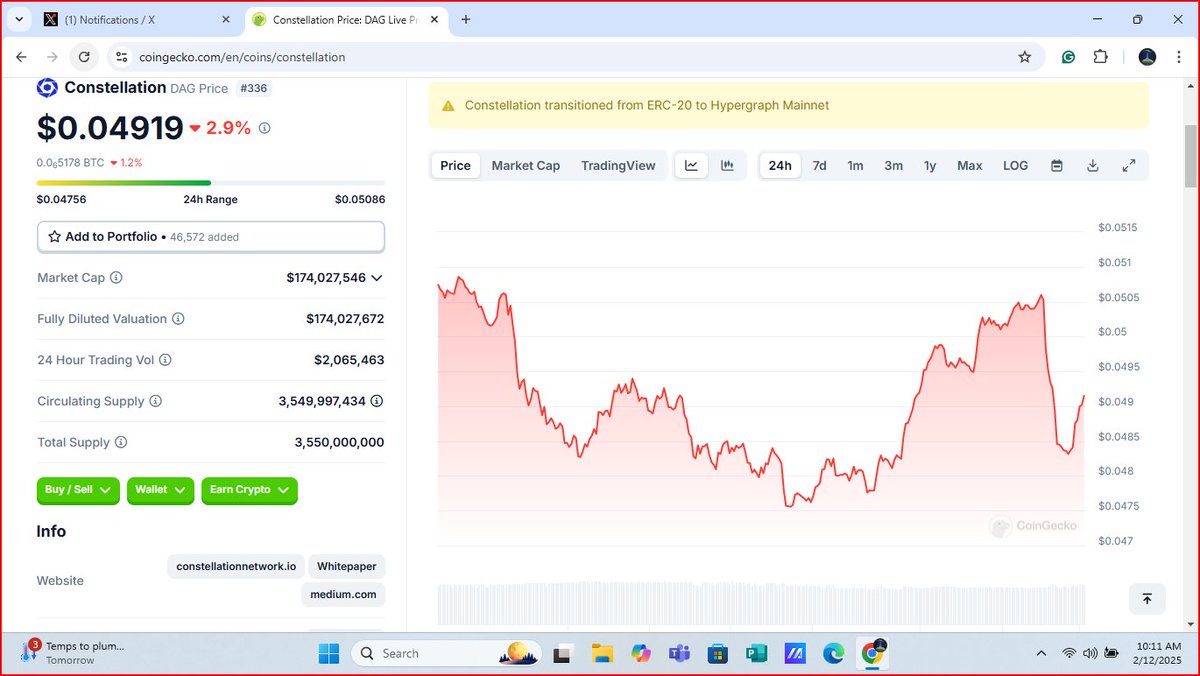
Task: Reload the CoinGecko page
Action: click(84, 57)
